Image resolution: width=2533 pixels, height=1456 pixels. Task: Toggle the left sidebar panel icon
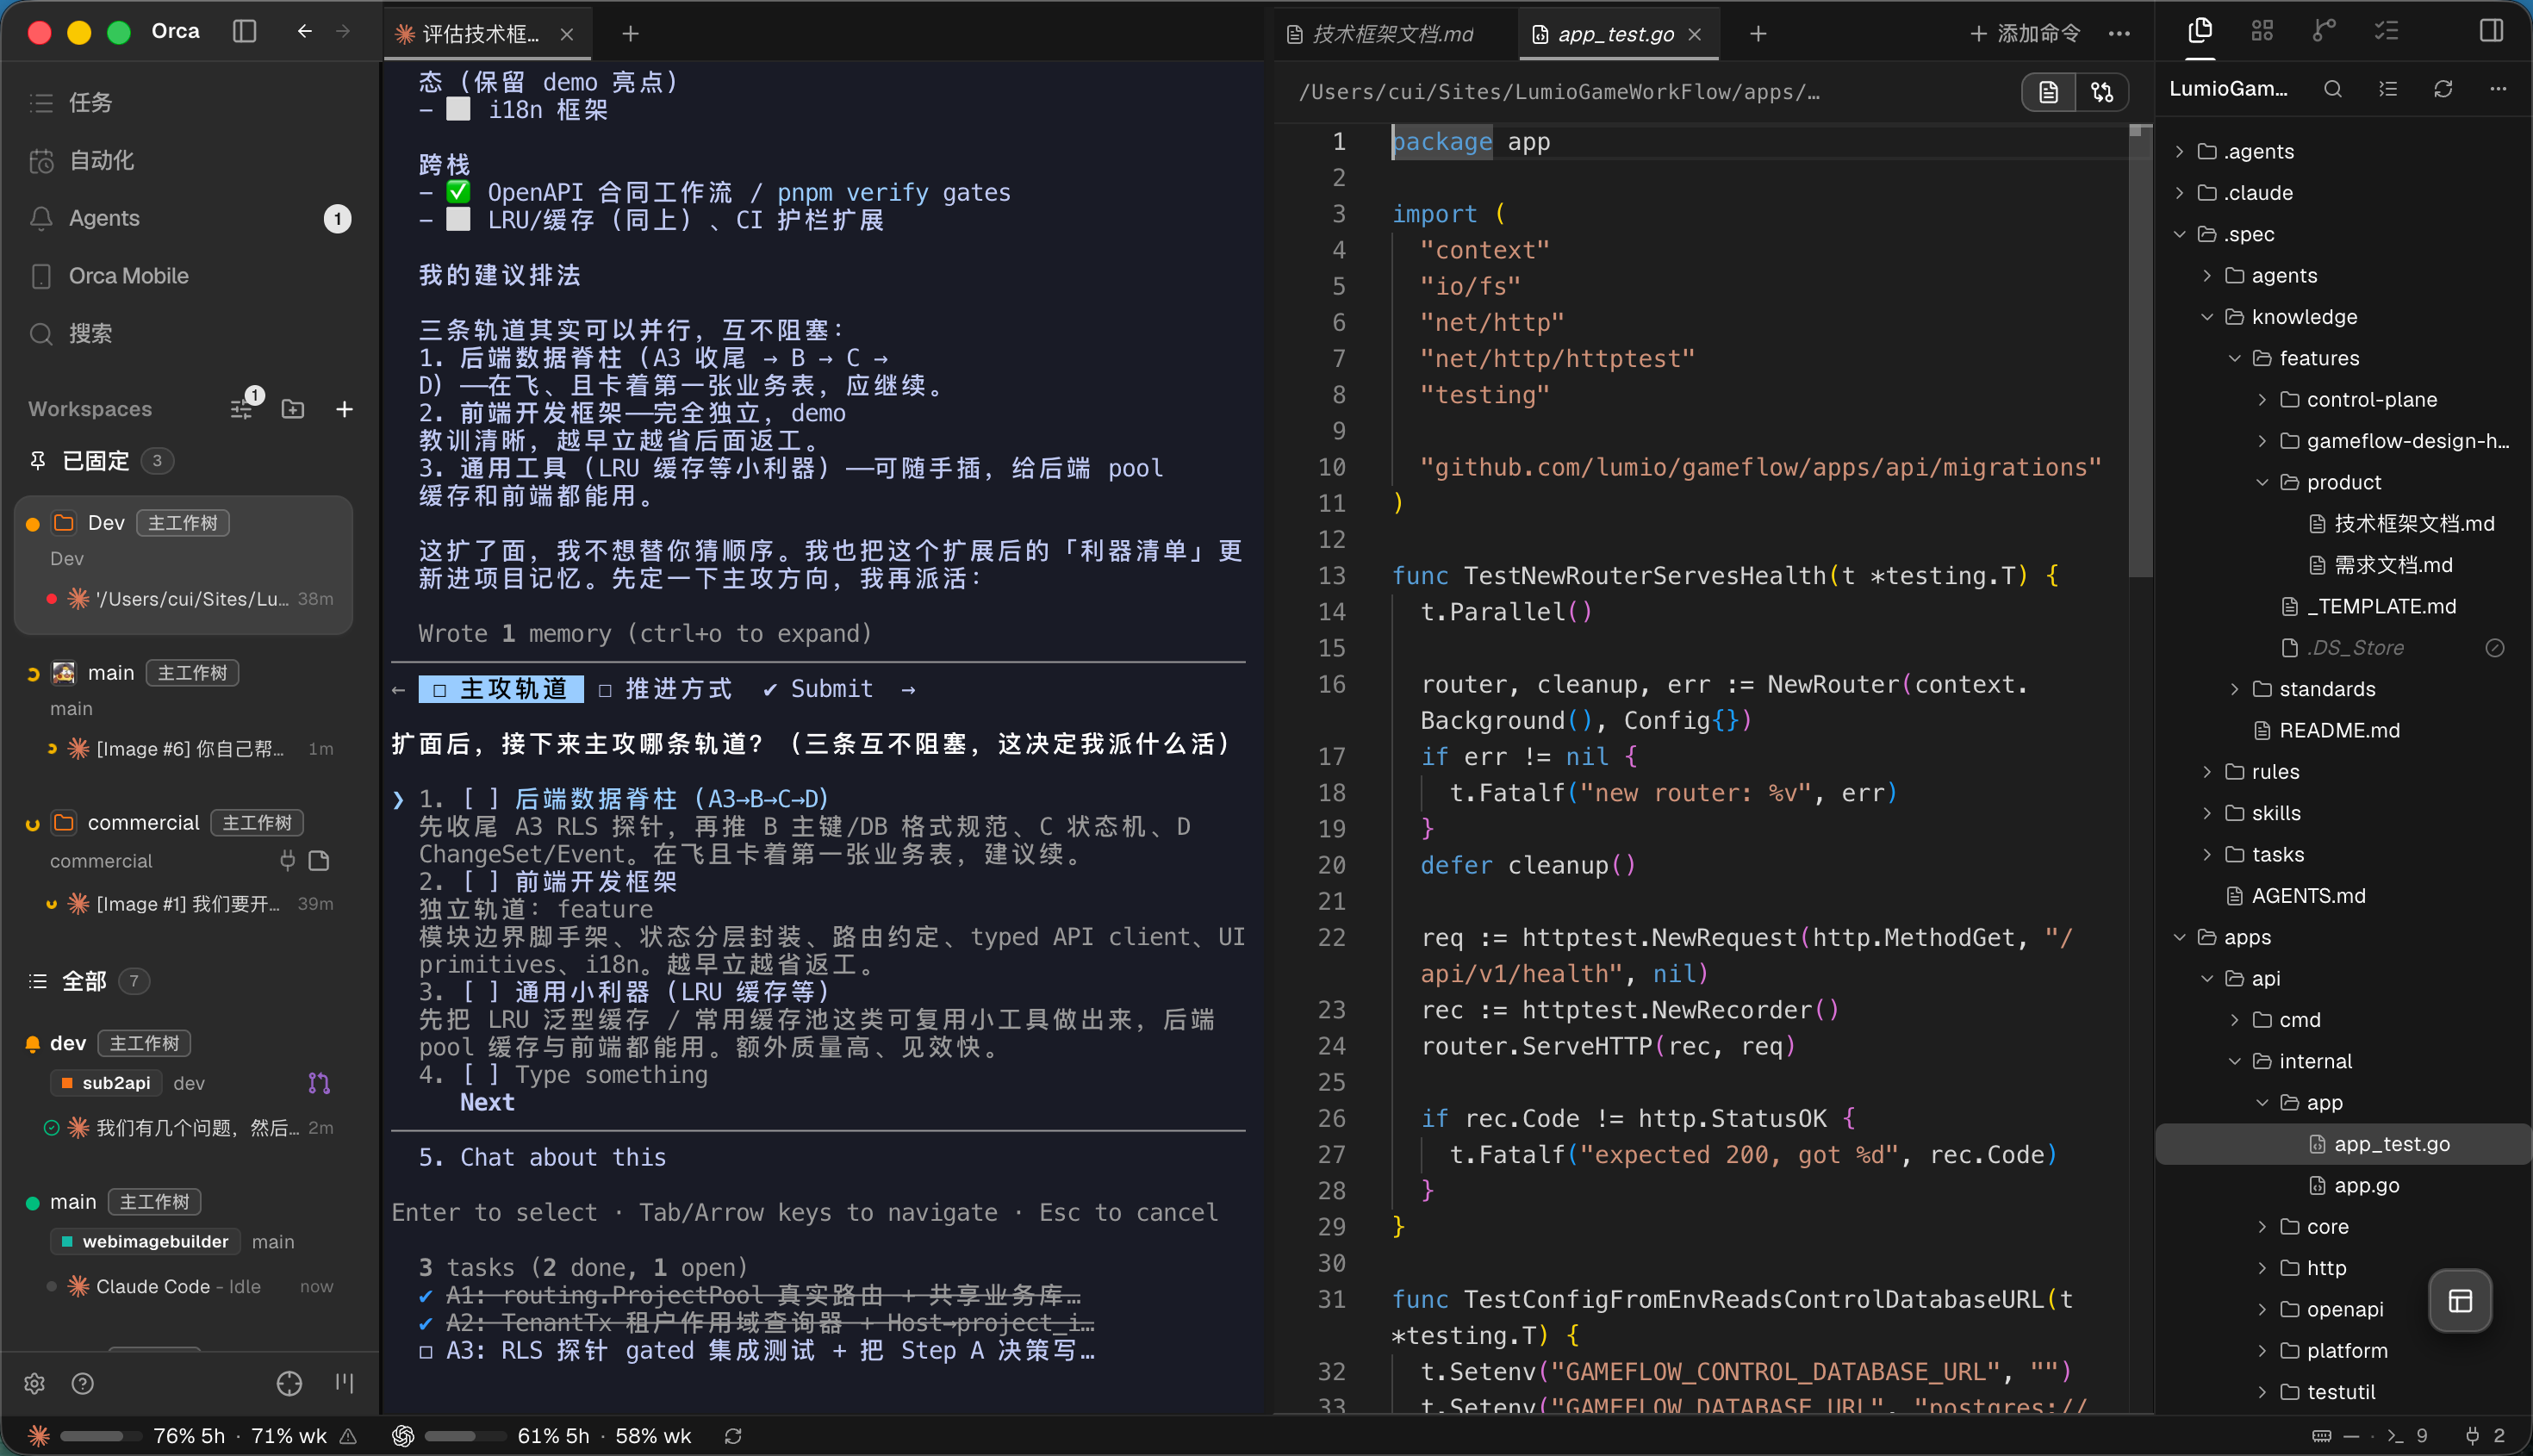tap(244, 32)
